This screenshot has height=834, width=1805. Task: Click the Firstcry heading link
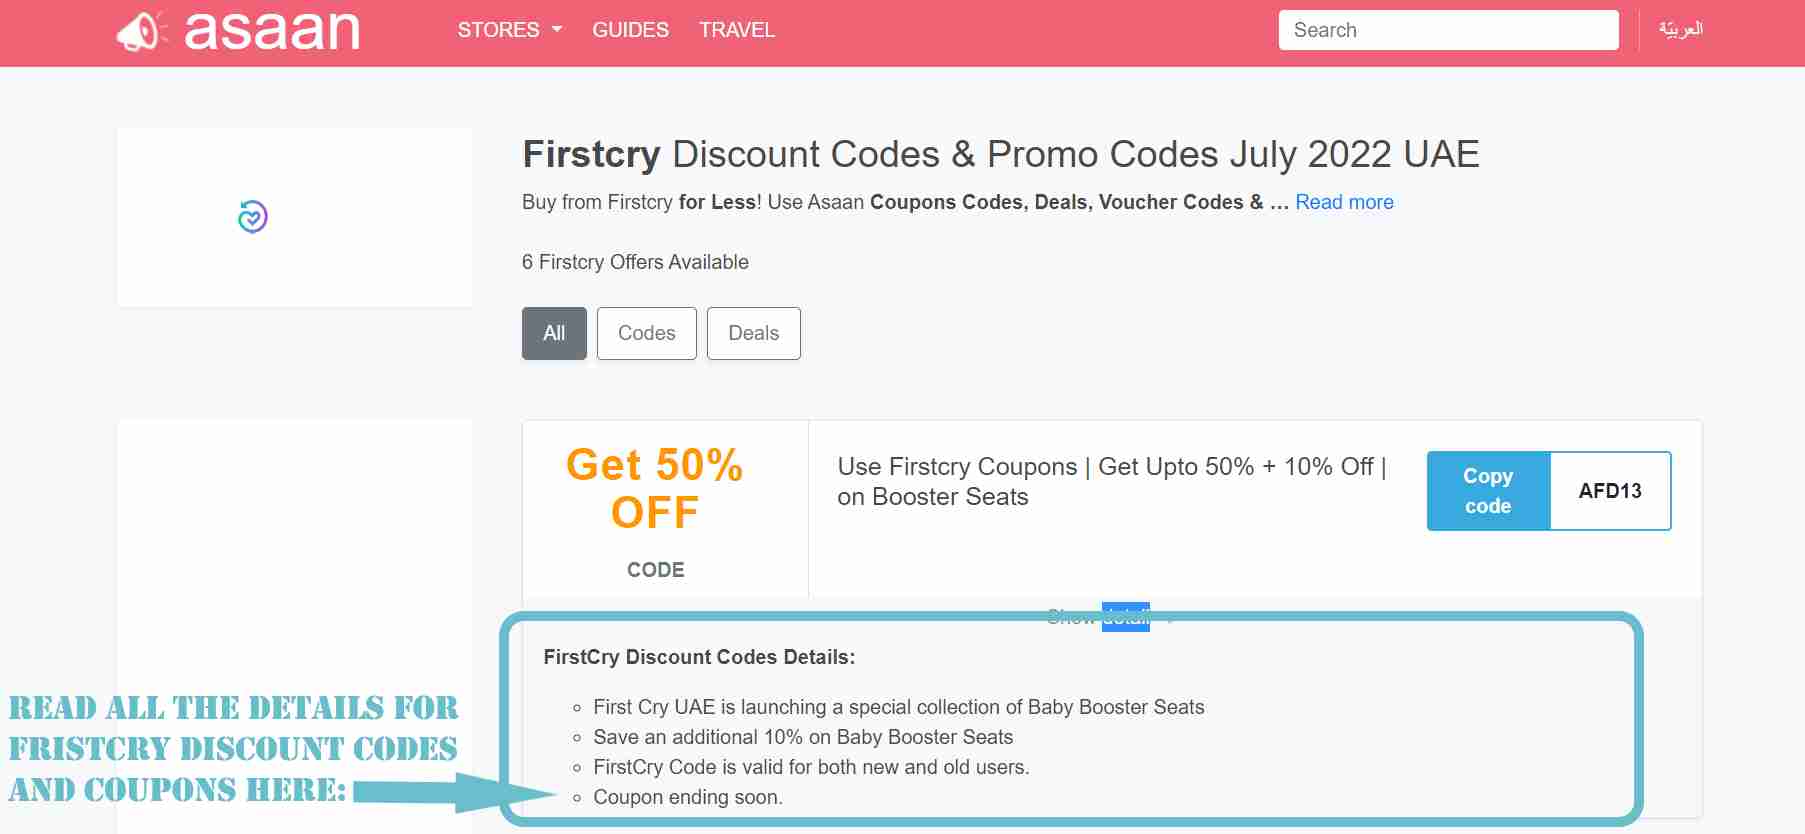590,154
